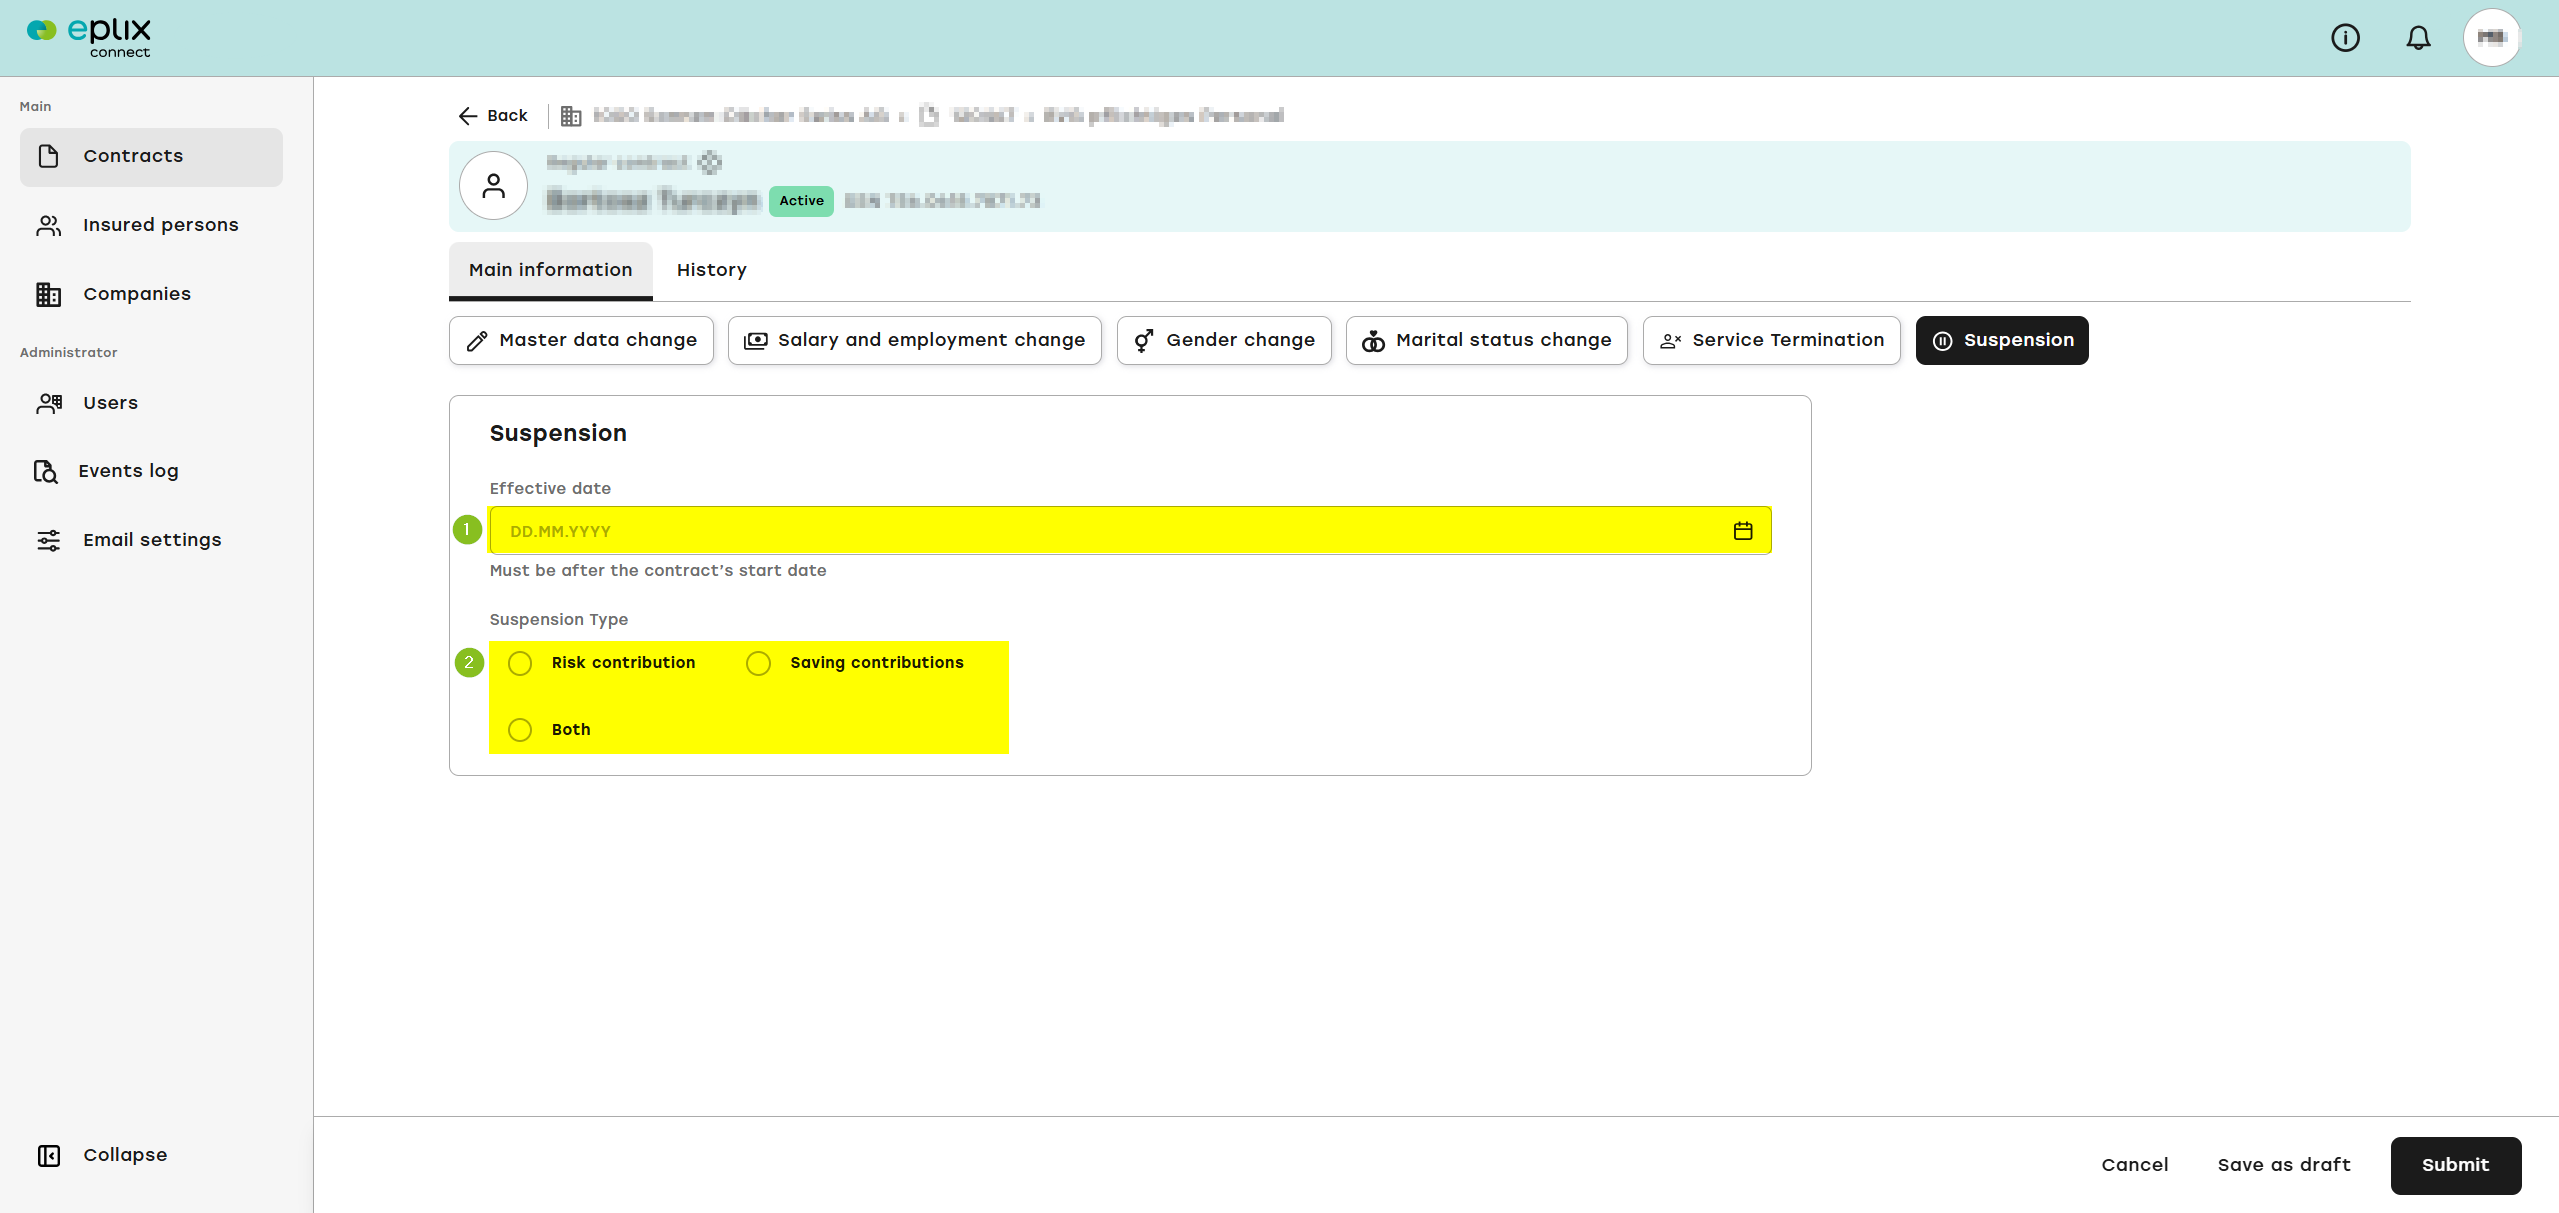Open the notifications bell
The image size is (2559, 1213).
tap(2418, 38)
